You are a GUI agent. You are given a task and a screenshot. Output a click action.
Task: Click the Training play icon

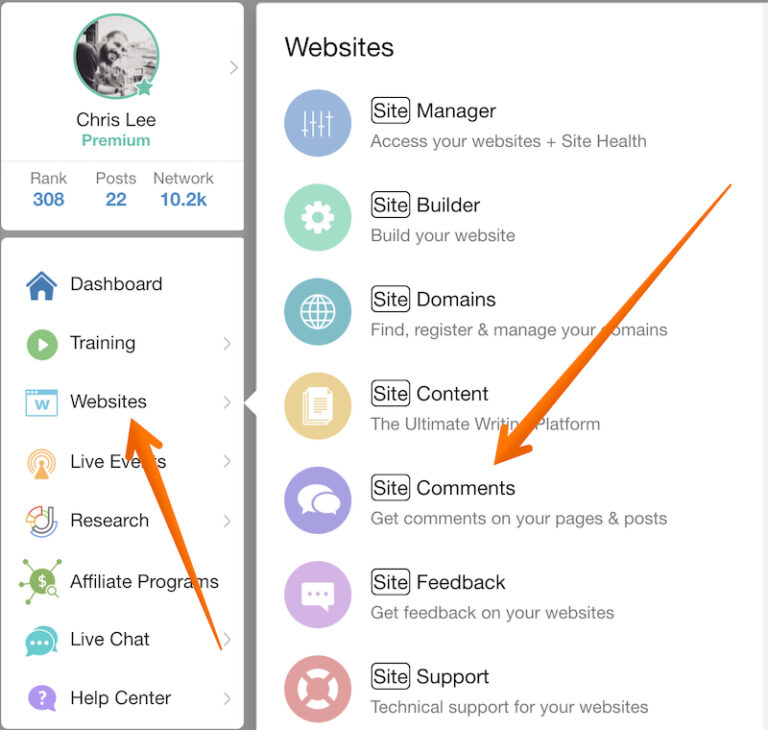42,344
